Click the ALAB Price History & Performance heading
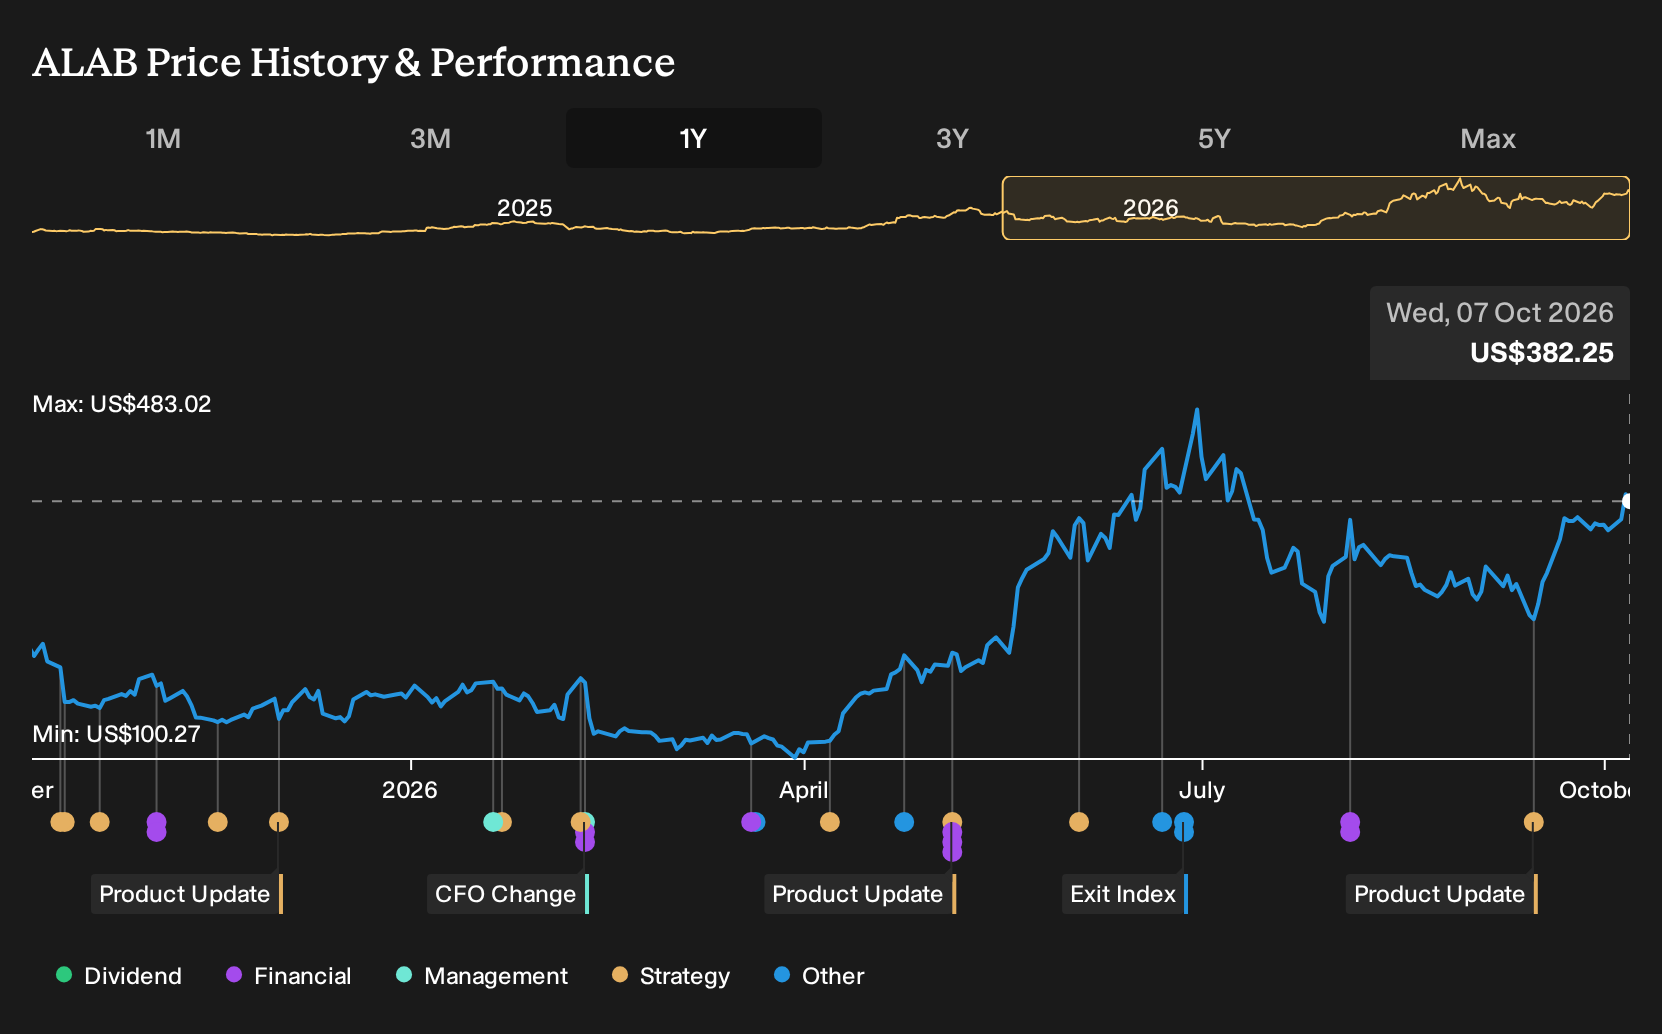The width and height of the screenshot is (1662, 1034). pos(354,62)
